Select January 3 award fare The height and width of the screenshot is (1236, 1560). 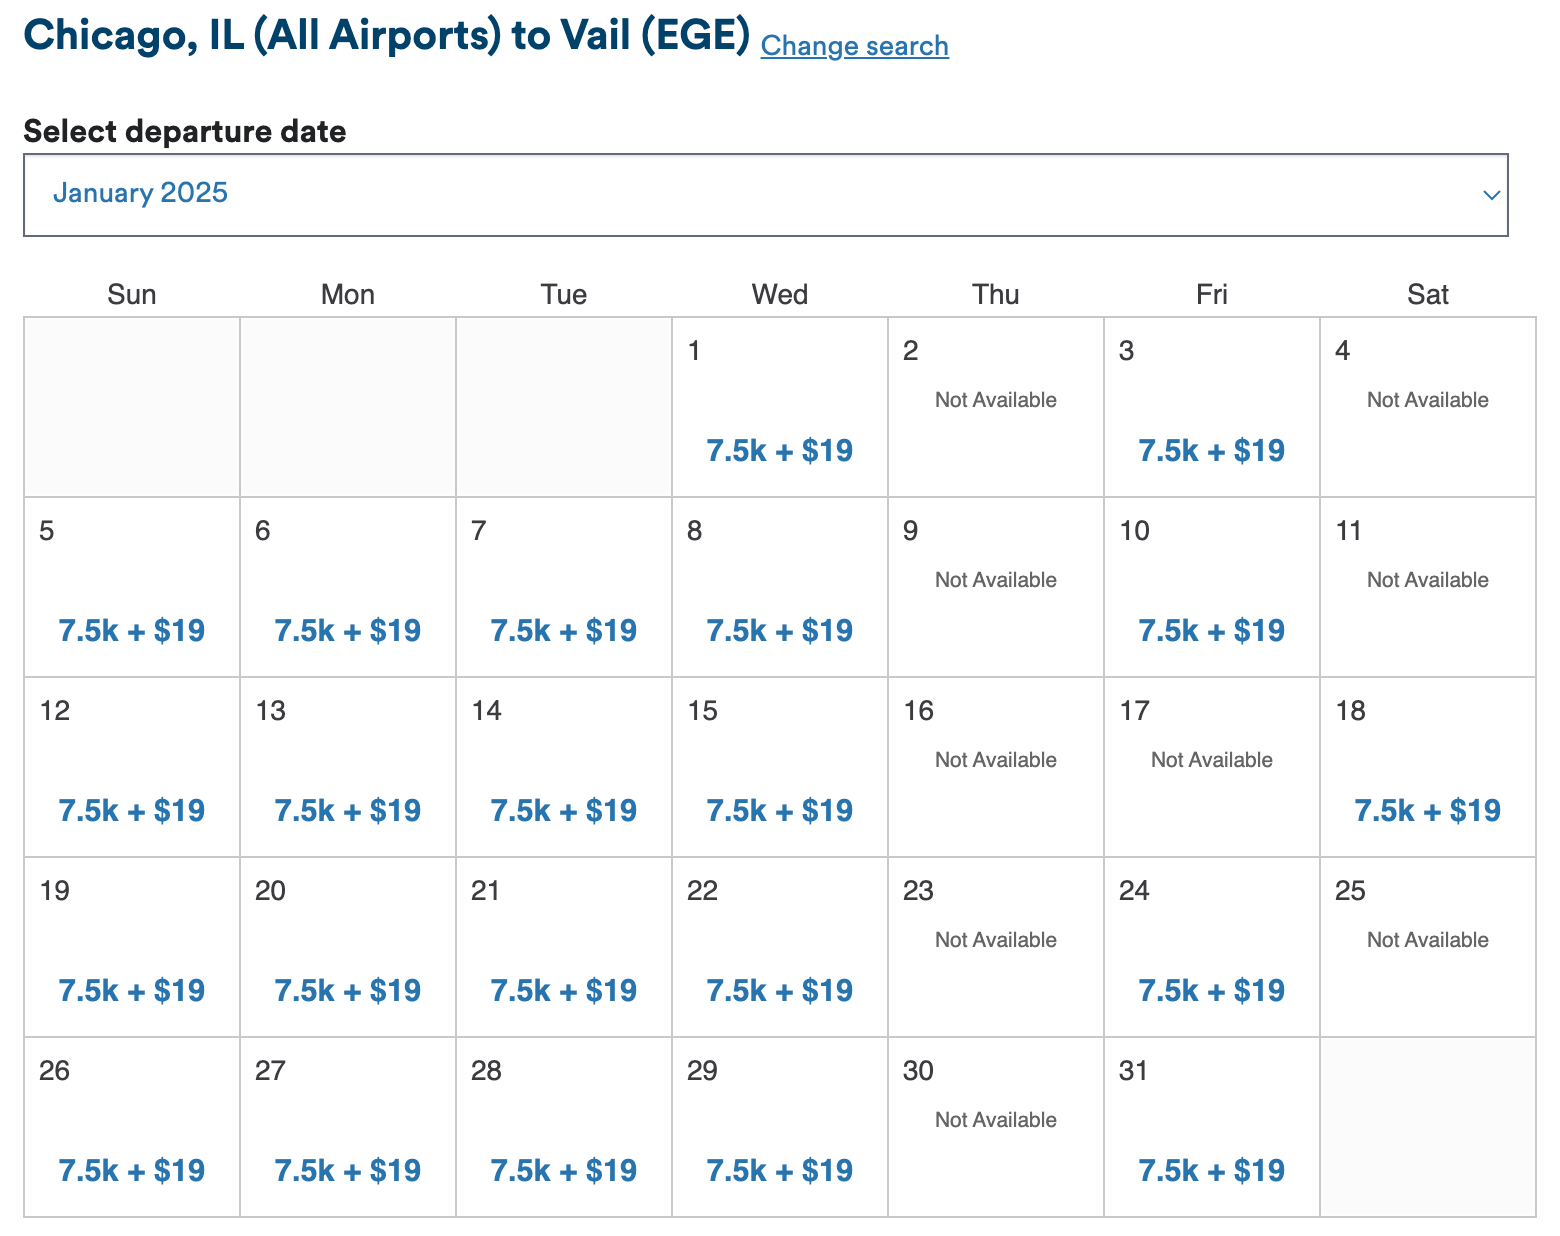tap(1211, 451)
